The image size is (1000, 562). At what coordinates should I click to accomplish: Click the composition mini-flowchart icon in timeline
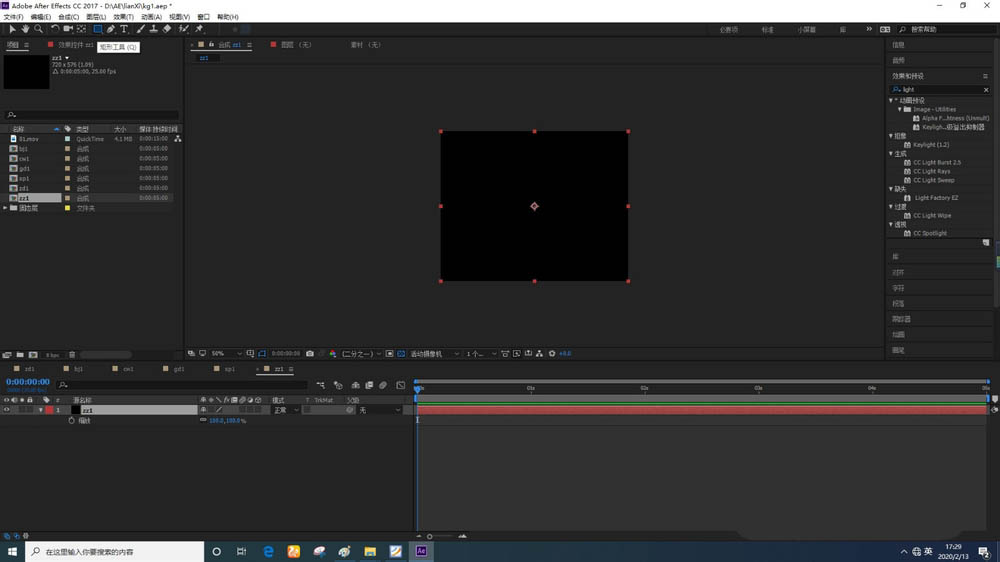(321, 385)
